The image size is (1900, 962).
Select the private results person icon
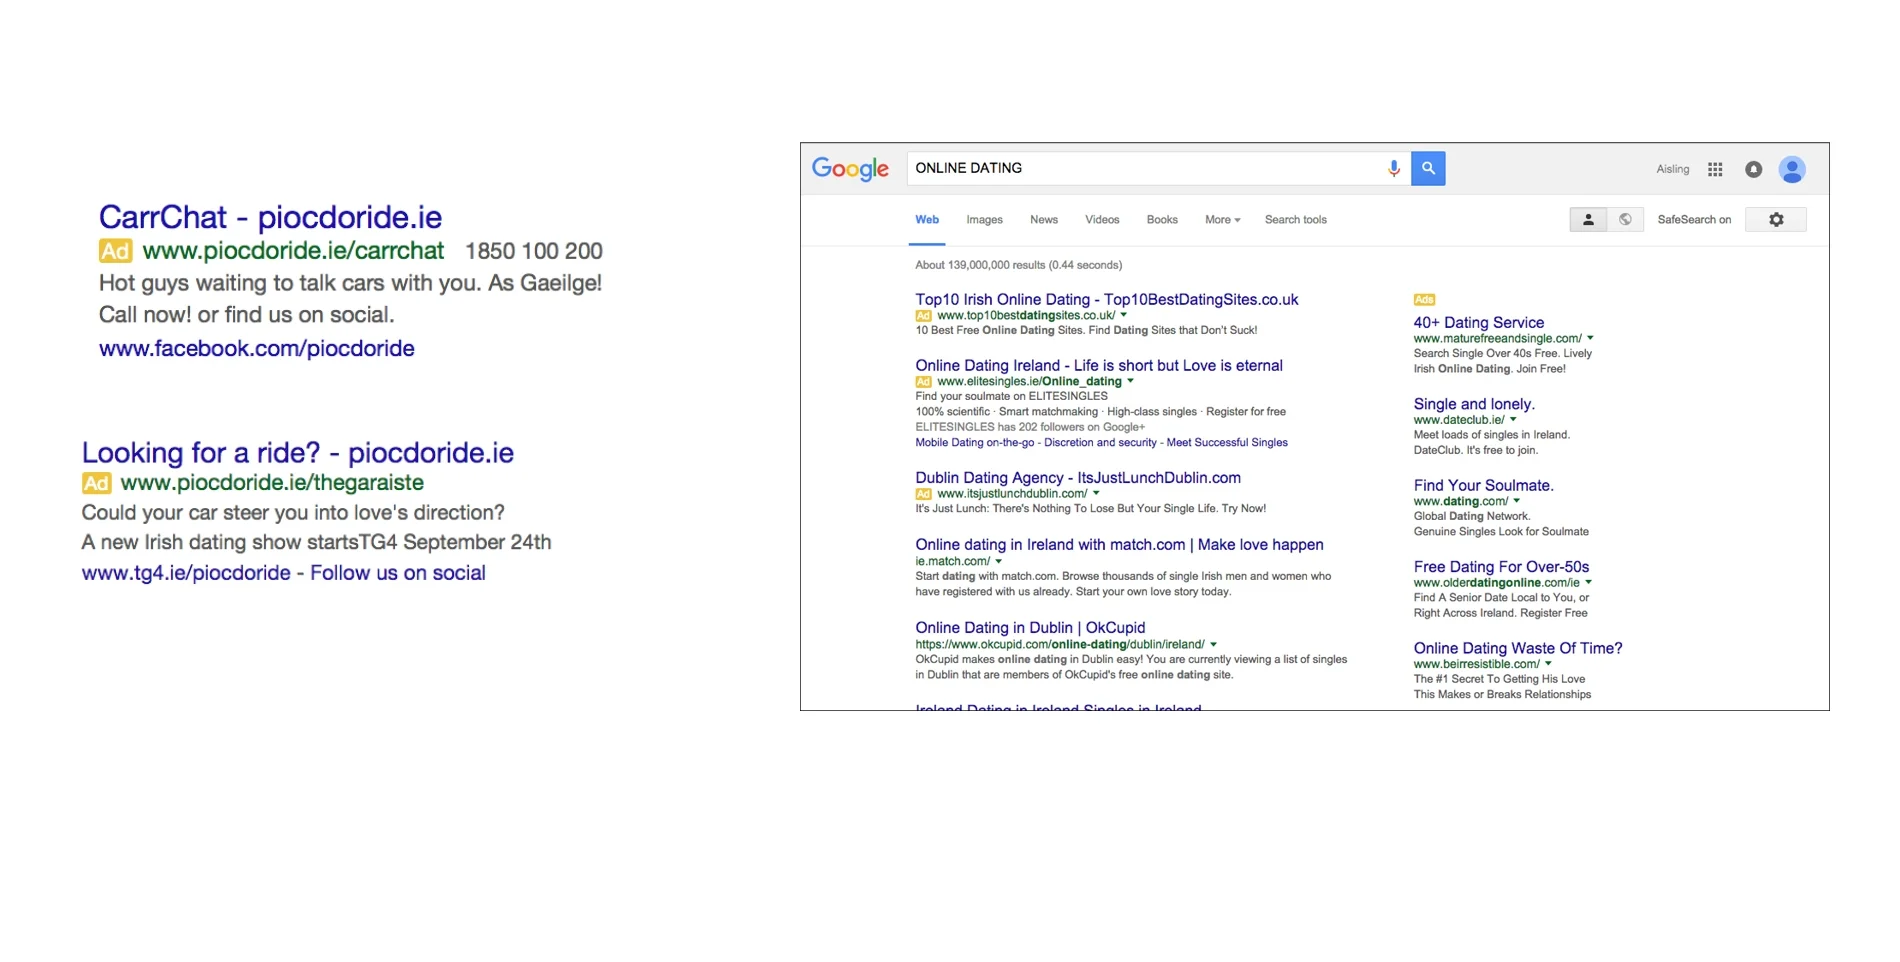click(x=1588, y=220)
